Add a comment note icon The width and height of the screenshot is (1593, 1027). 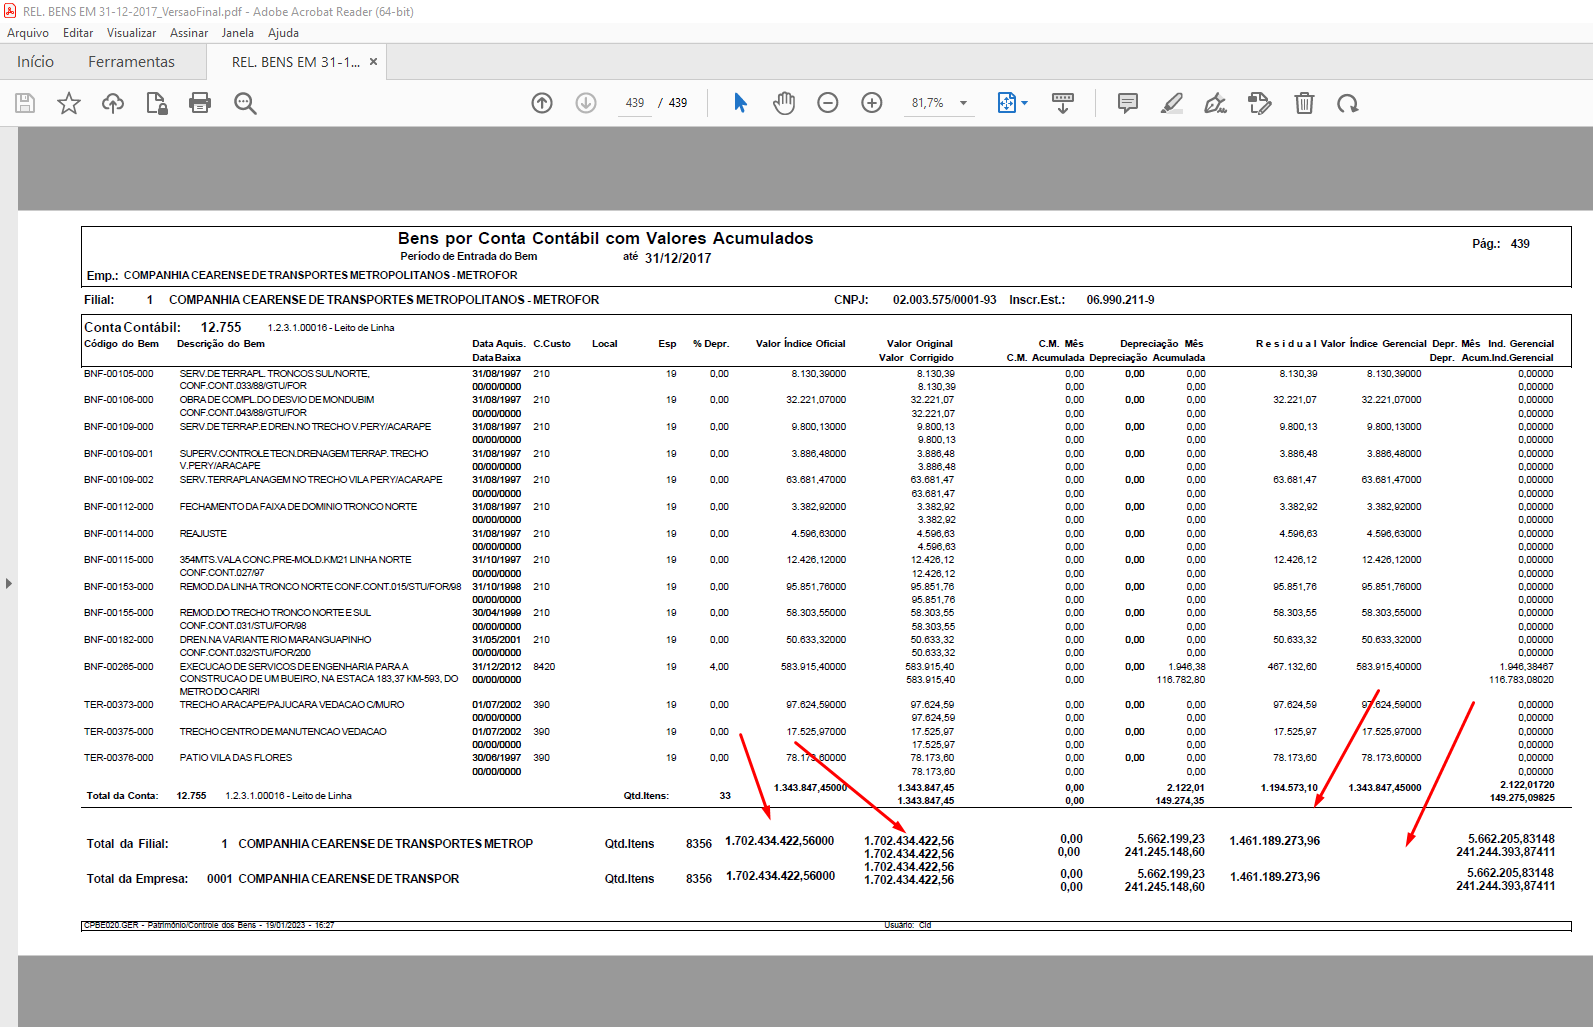(1128, 103)
